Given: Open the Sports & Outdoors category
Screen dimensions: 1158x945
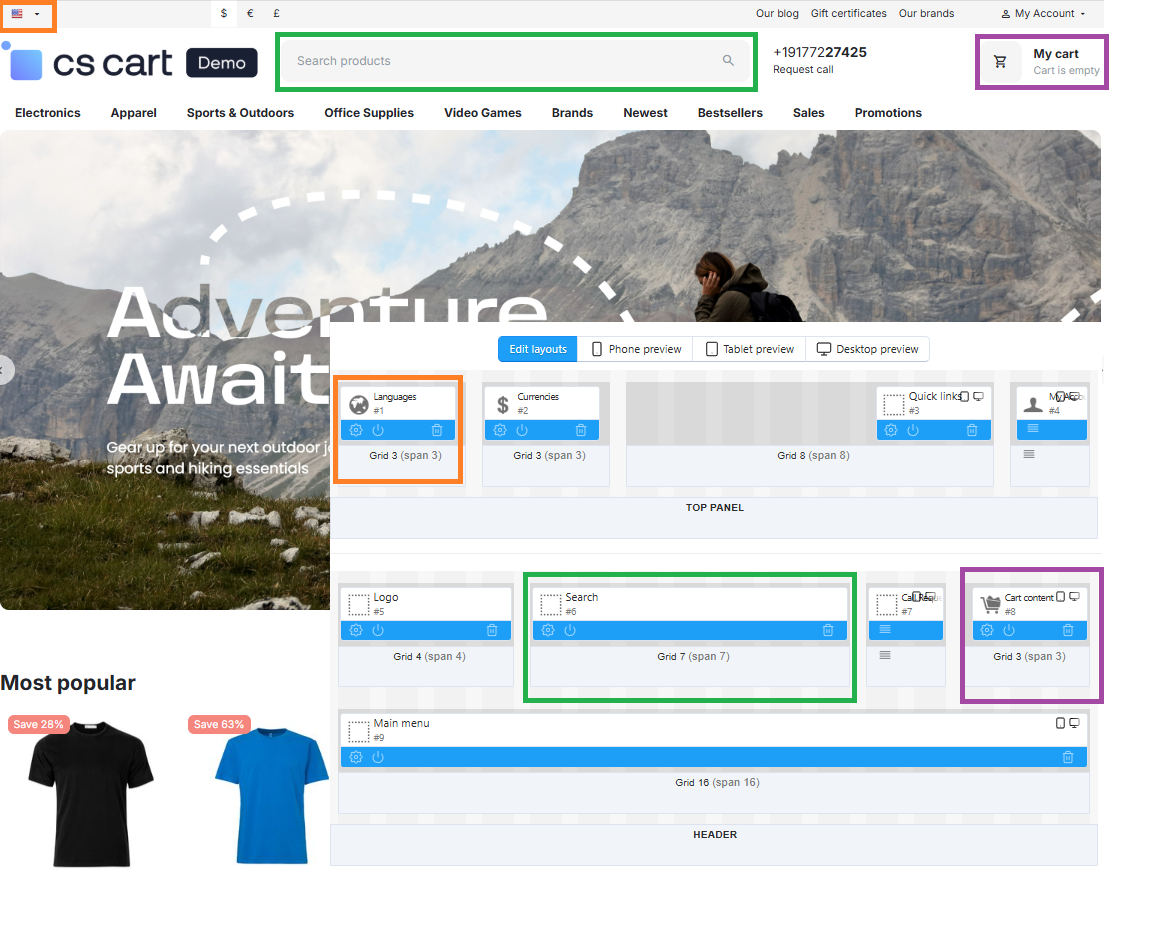Looking at the screenshot, I should [x=240, y=113].
